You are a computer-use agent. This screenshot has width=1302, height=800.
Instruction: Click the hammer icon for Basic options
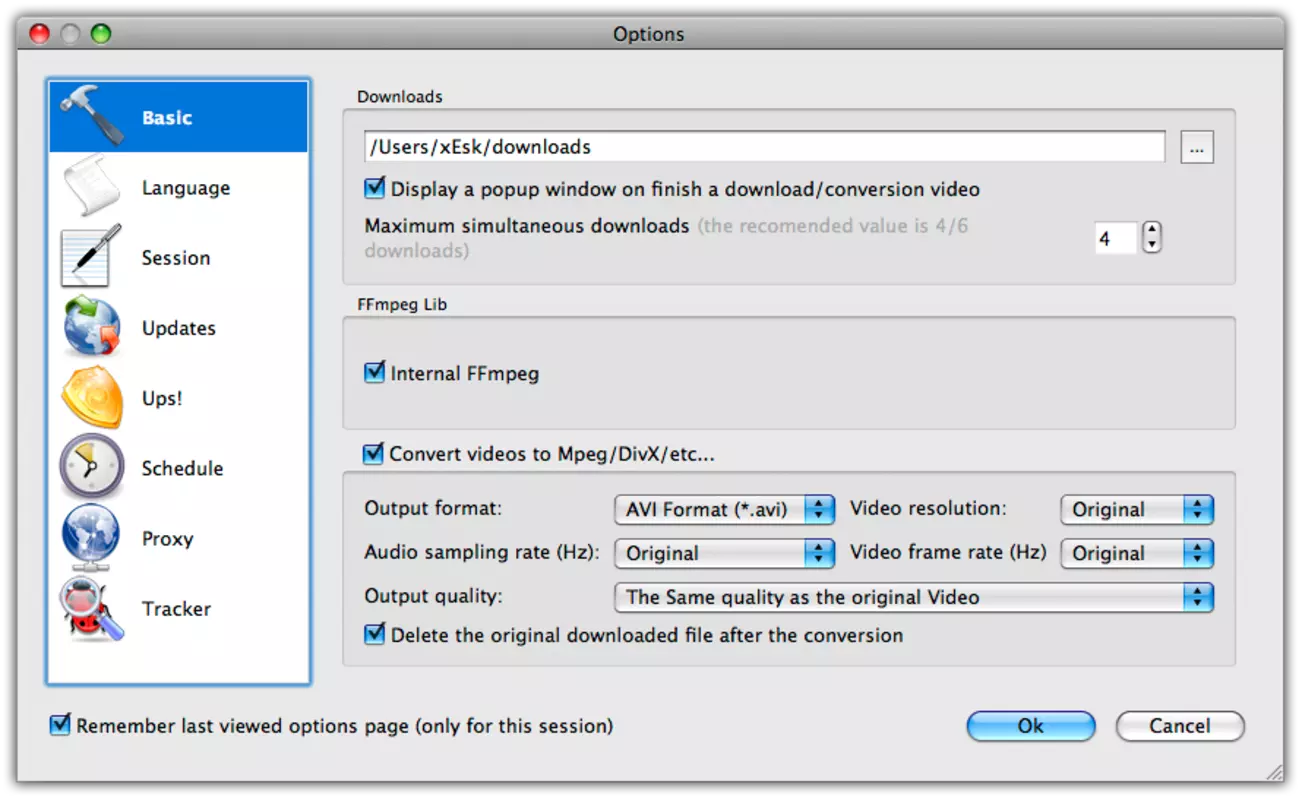(92, 116)
